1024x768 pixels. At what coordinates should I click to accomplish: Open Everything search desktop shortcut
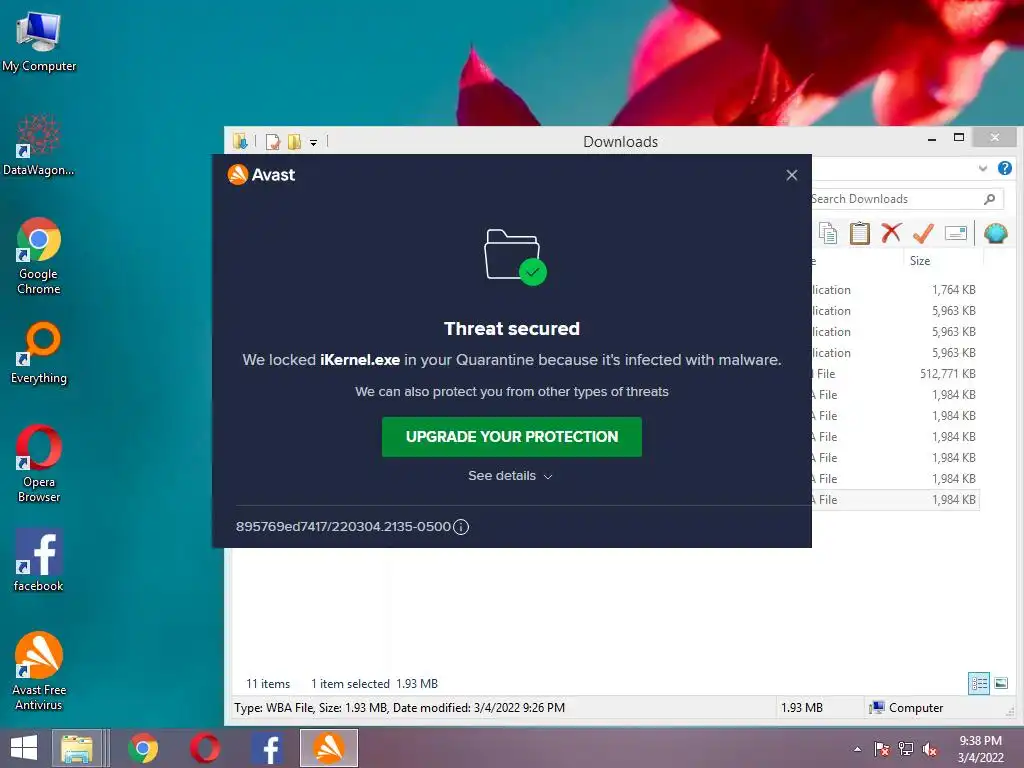pyautogui.click(x=39, y=353)
